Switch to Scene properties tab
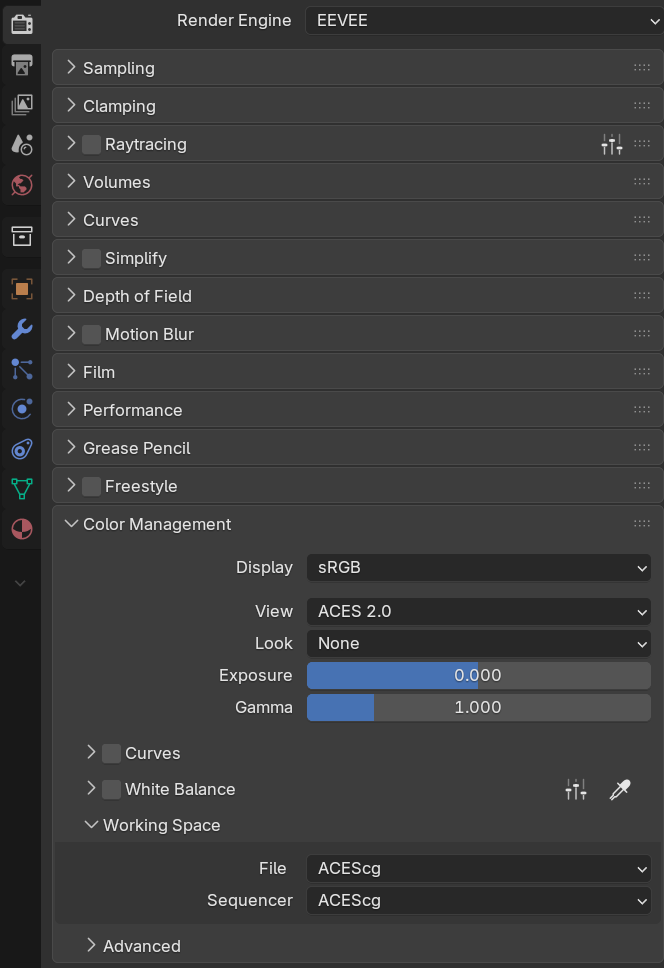This screenshot has width=664, height=968. [x=21, y=144]
